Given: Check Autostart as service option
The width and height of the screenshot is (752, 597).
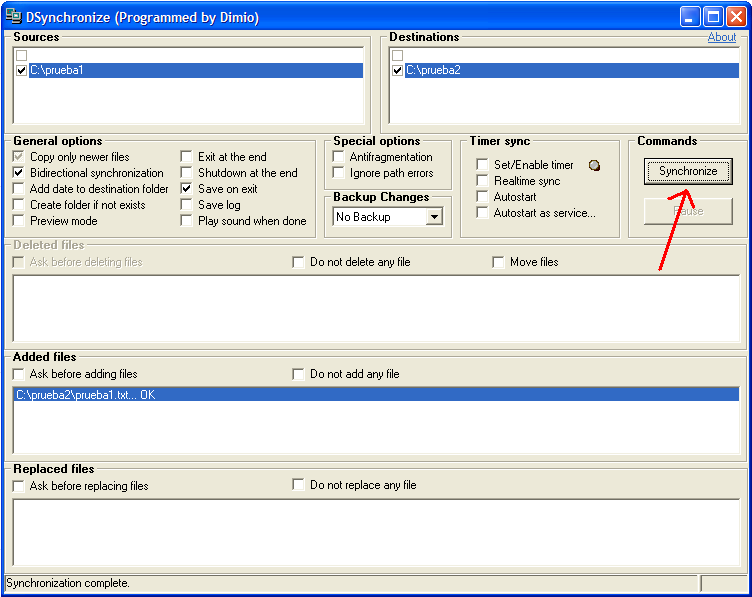Looking at the screenshot, I should click(x=482, y=212).
